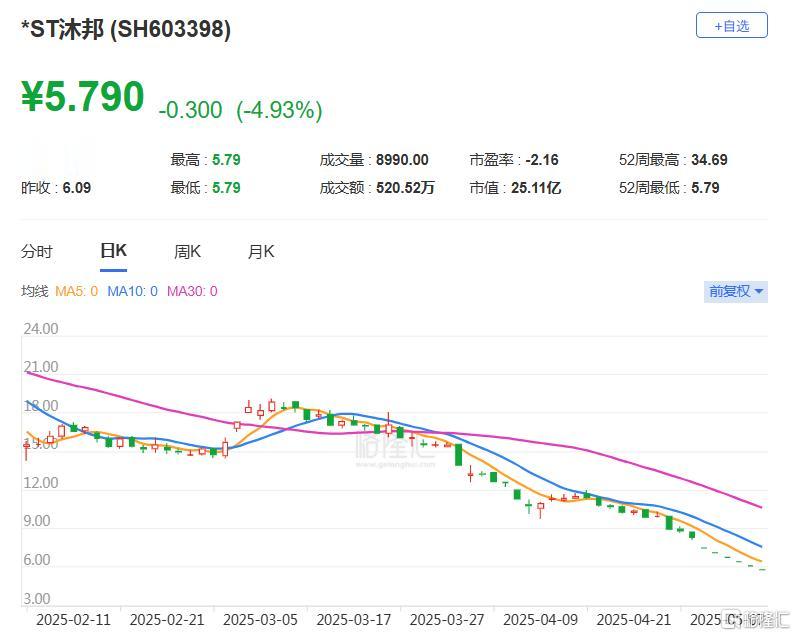Click the +自选 add to watchlist button
This screenshot has width=796, height=636.
731,25
